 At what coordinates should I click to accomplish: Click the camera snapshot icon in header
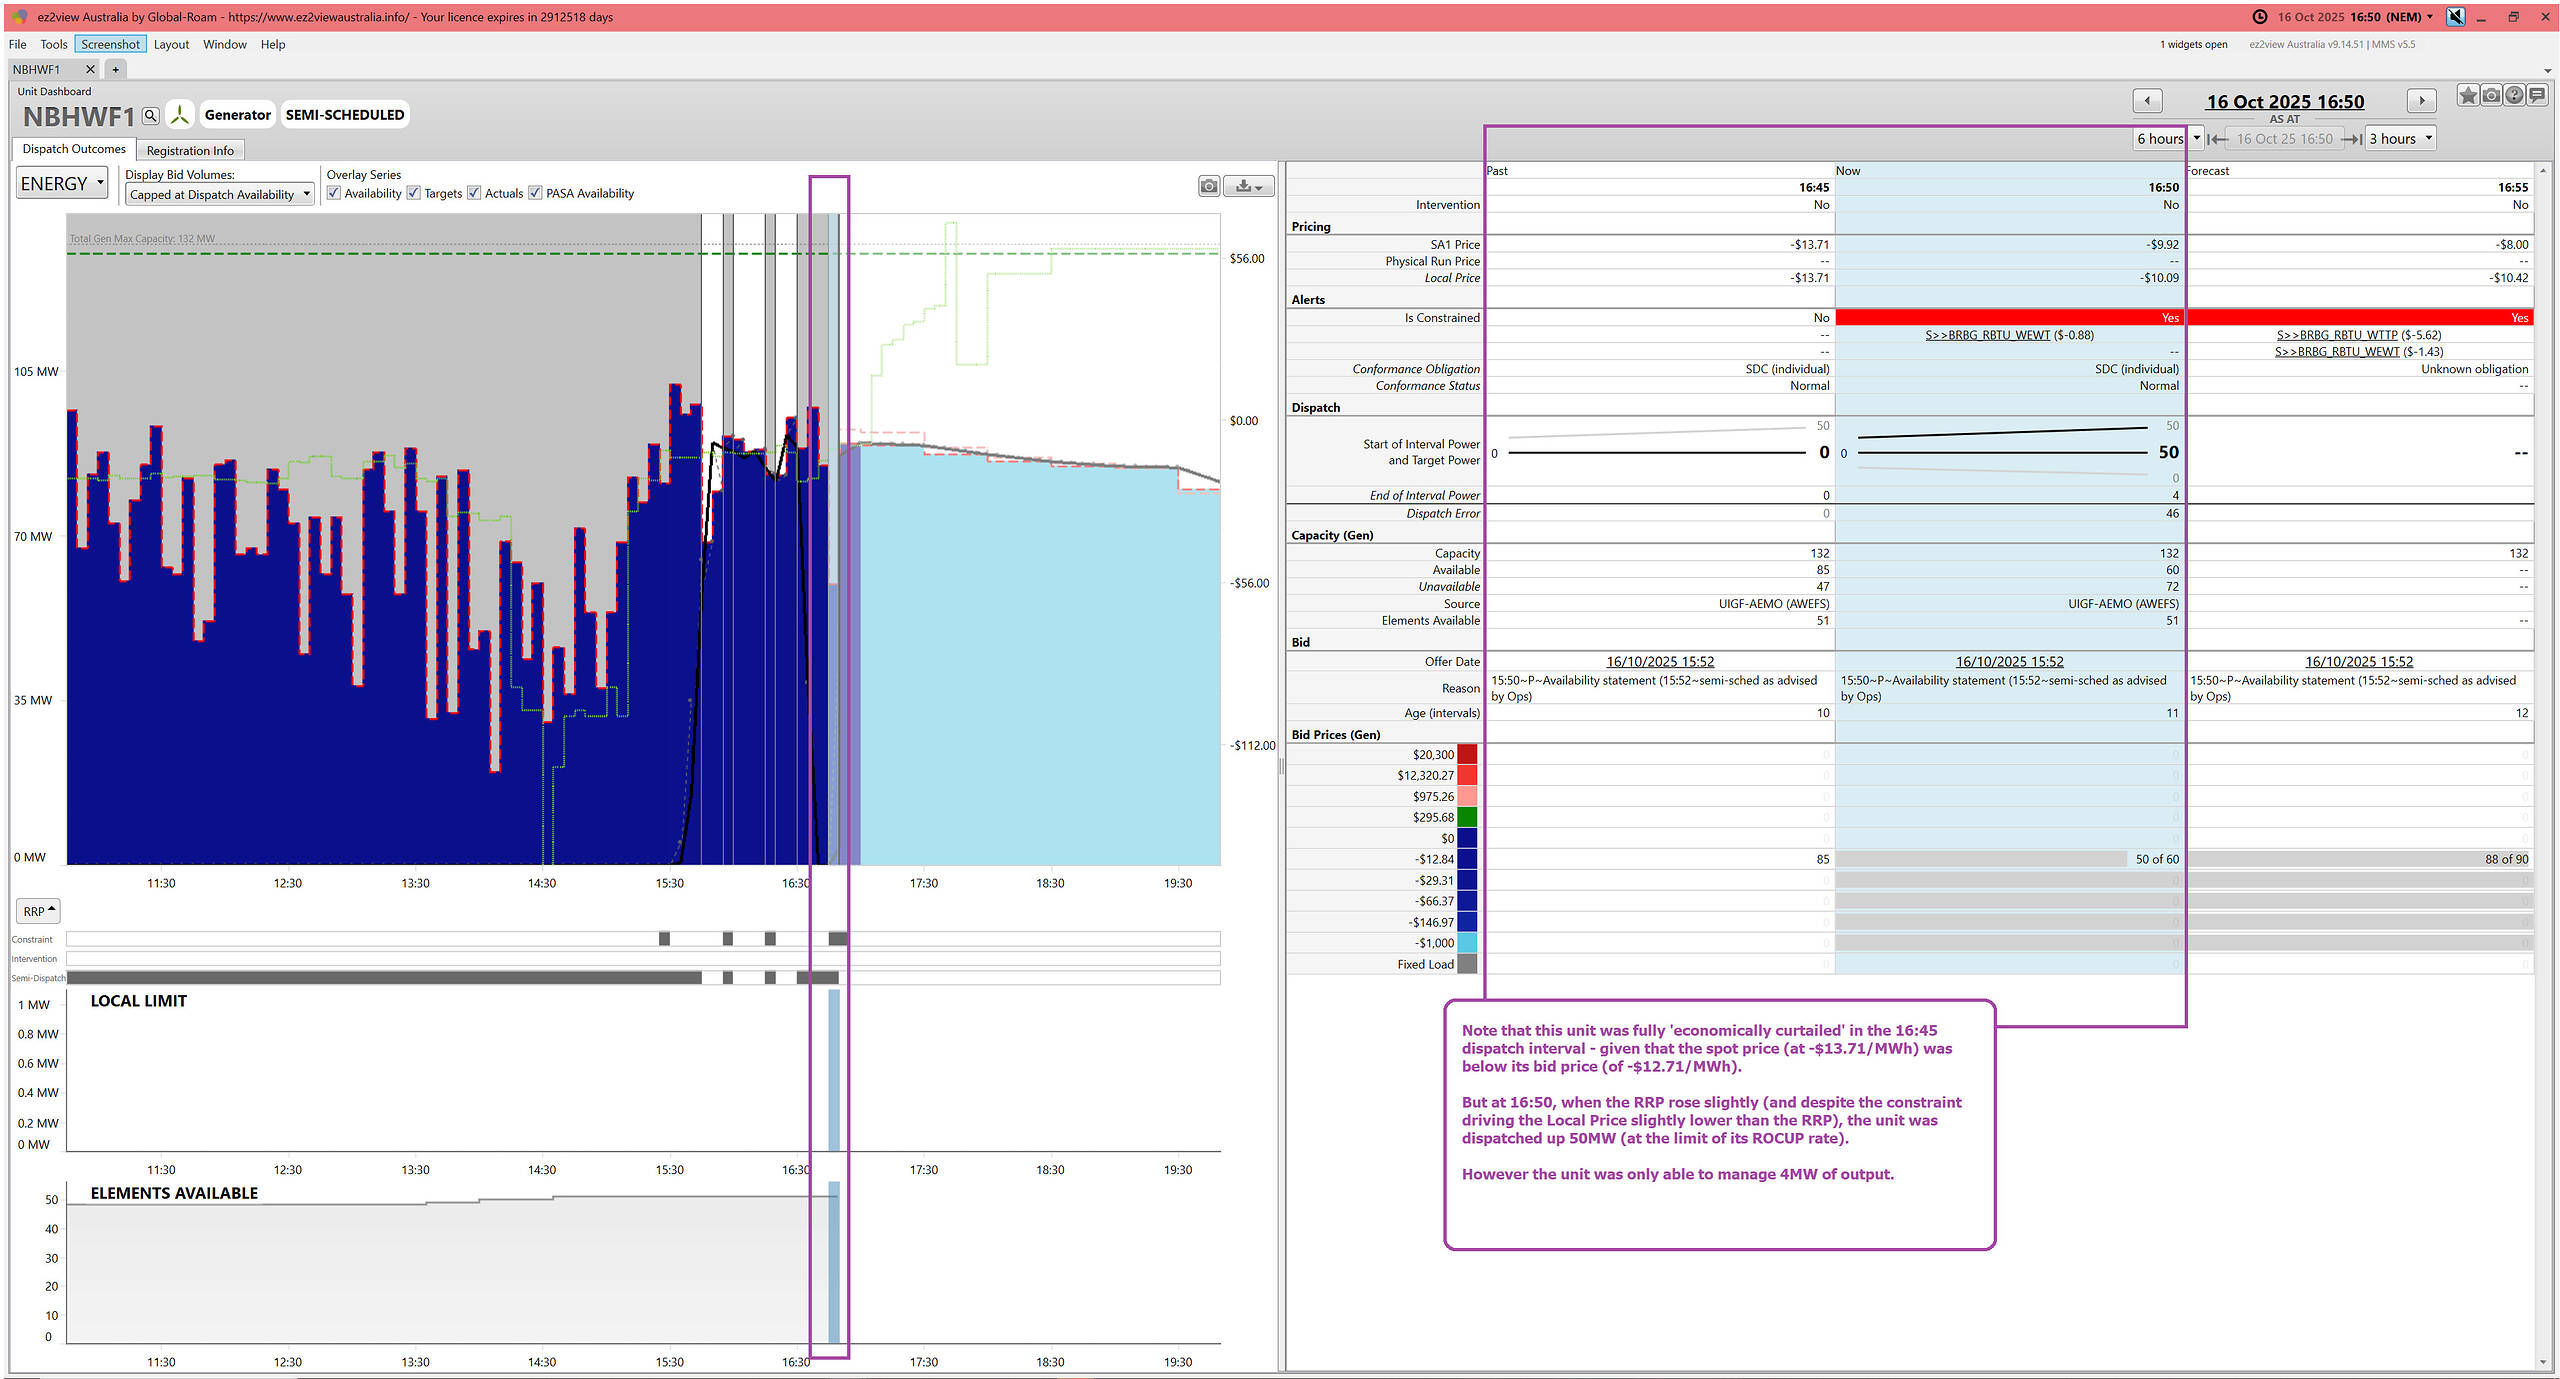[x=2491, y=96]
